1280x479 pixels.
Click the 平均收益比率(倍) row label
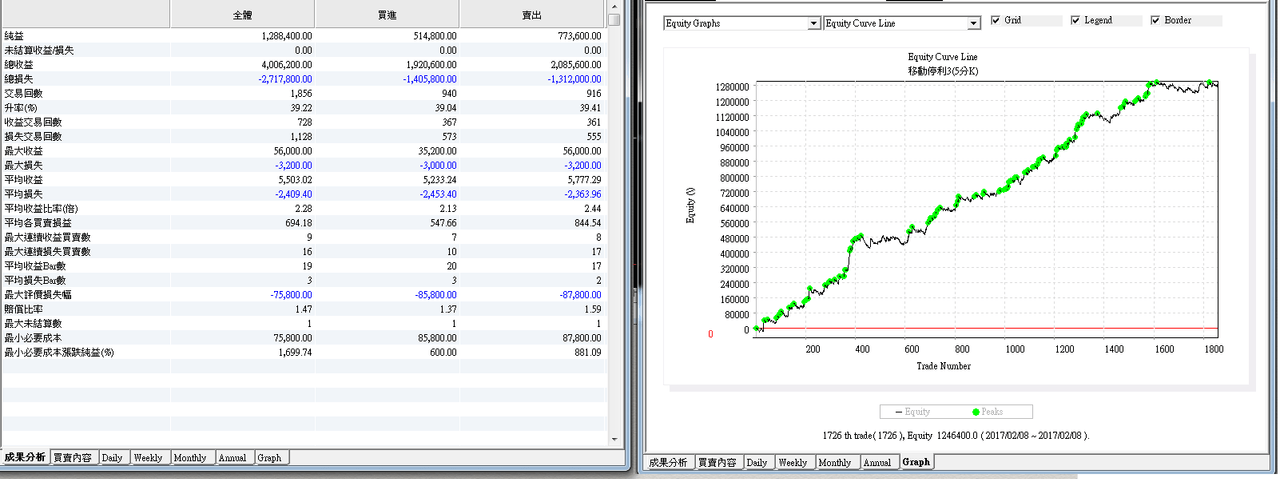[43, 208]
